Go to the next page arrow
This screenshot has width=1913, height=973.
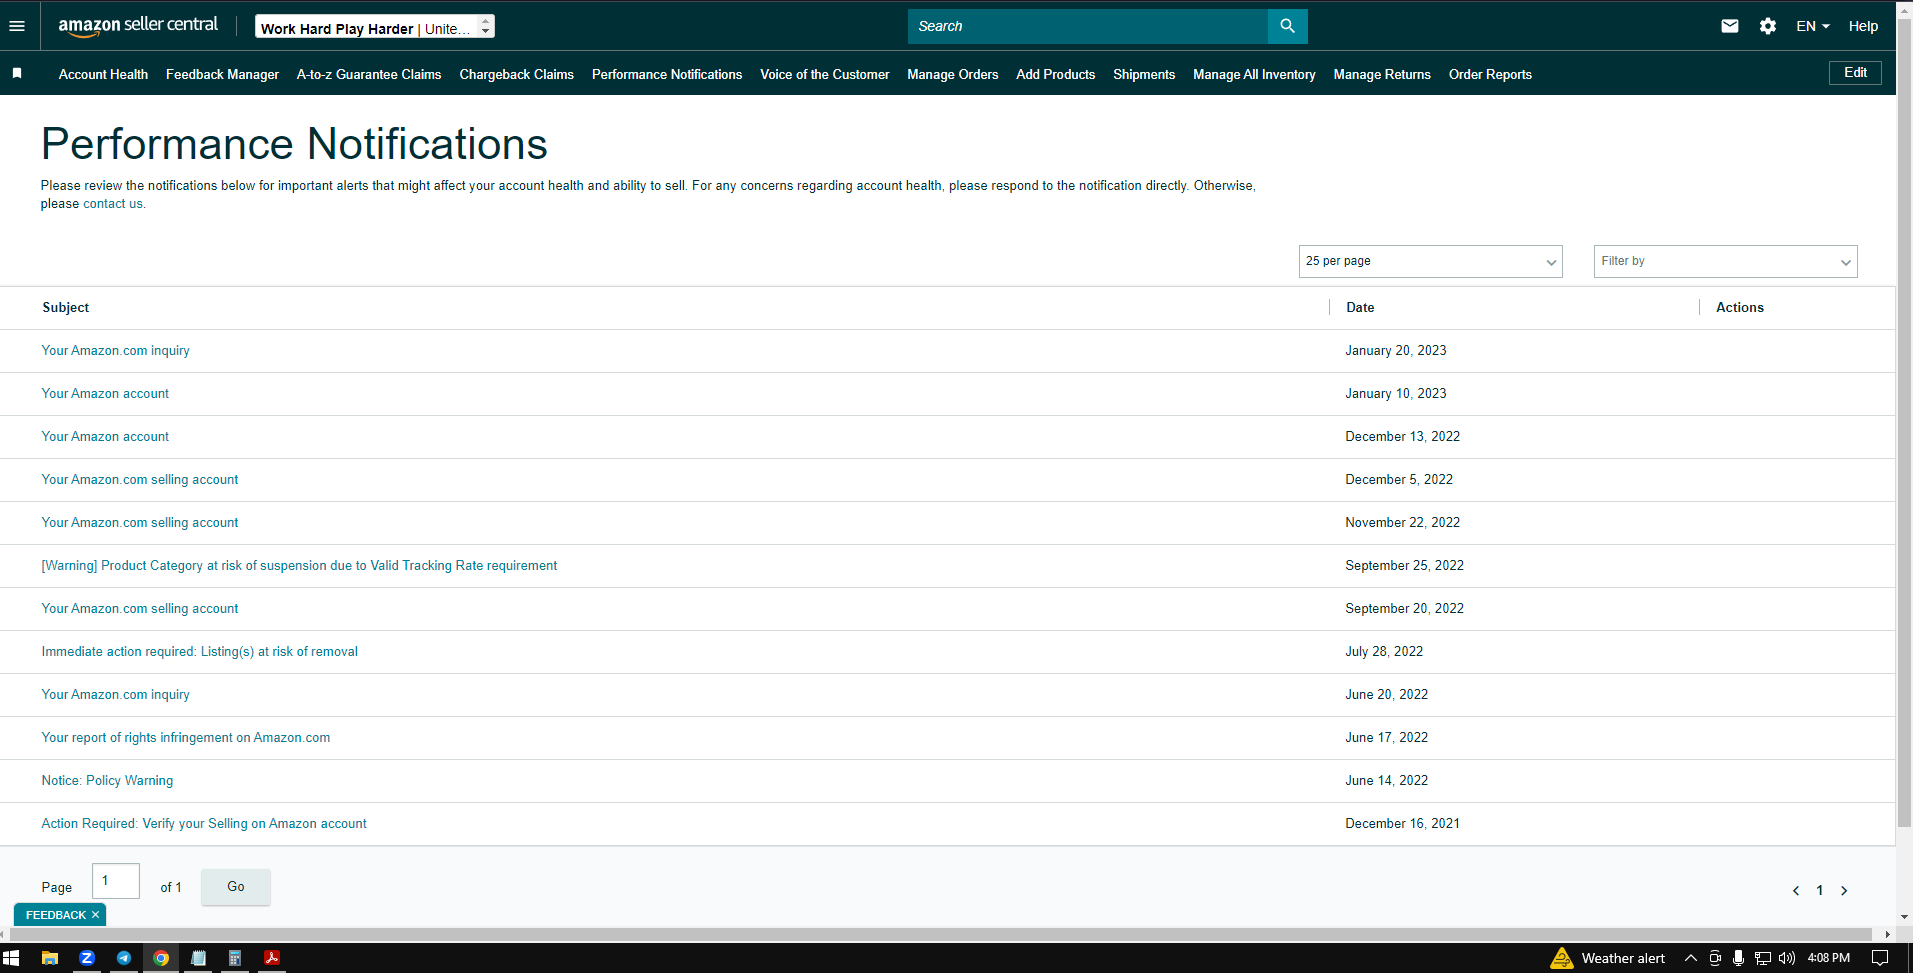[x=1844, y=890]
